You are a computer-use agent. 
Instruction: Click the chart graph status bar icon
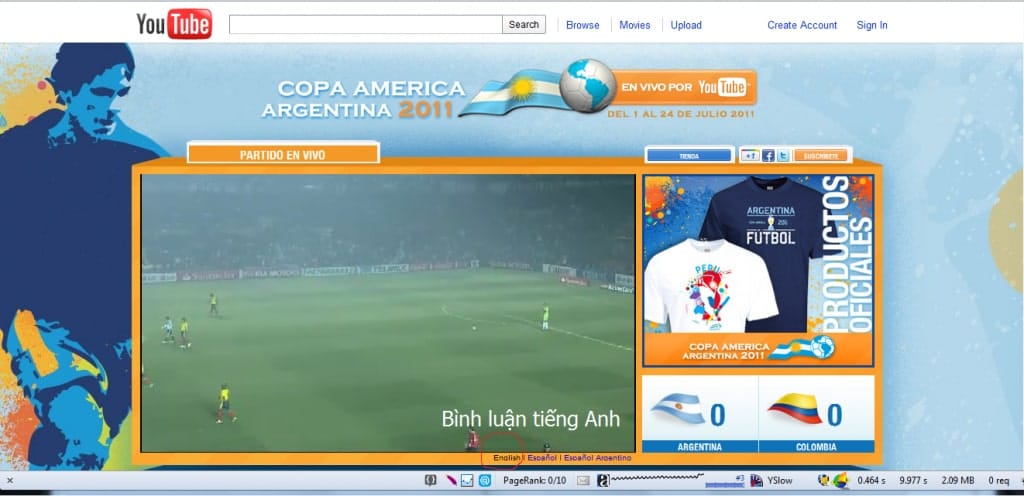467,480
